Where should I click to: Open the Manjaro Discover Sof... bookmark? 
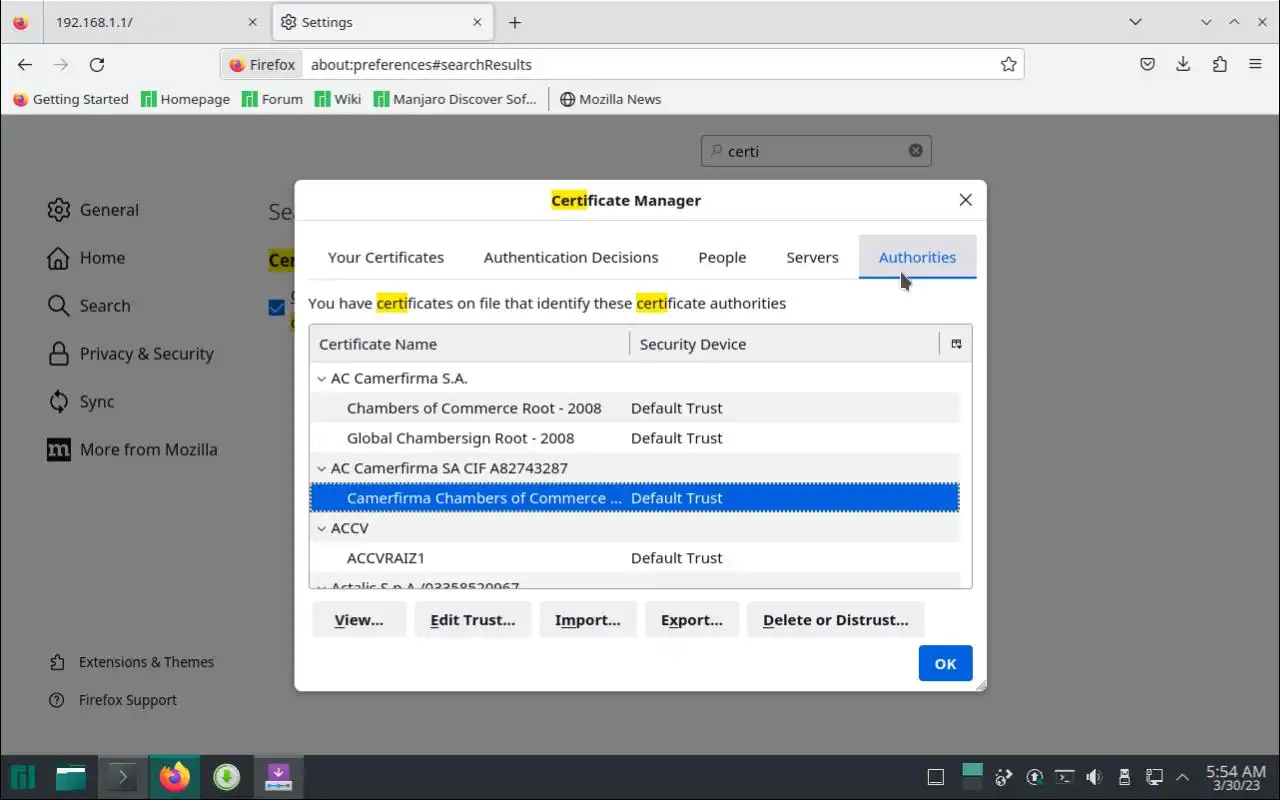[455, 99]
